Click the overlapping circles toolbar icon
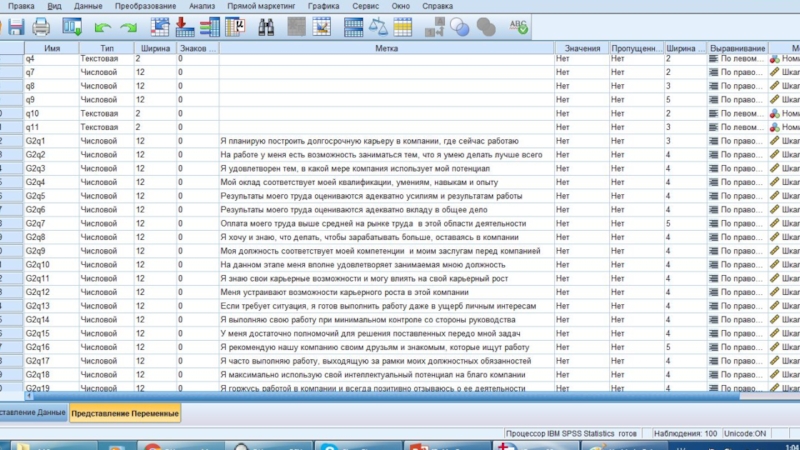This screenshot has height=450, width=800. coord(461,27)
